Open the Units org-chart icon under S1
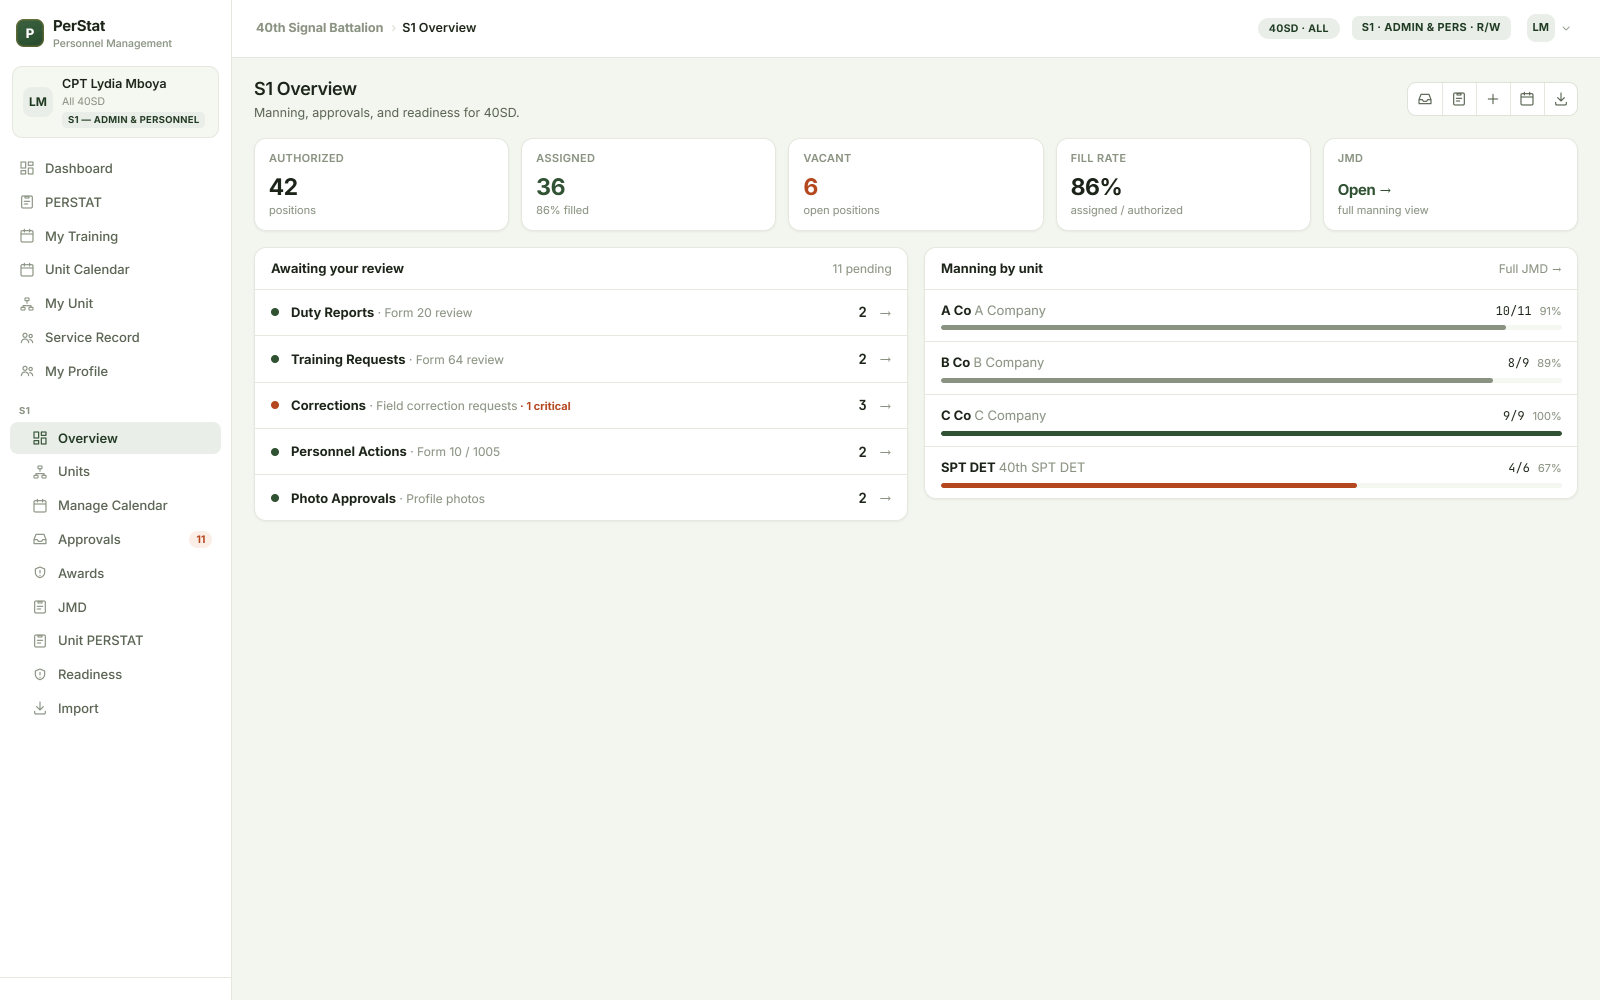 40,471
